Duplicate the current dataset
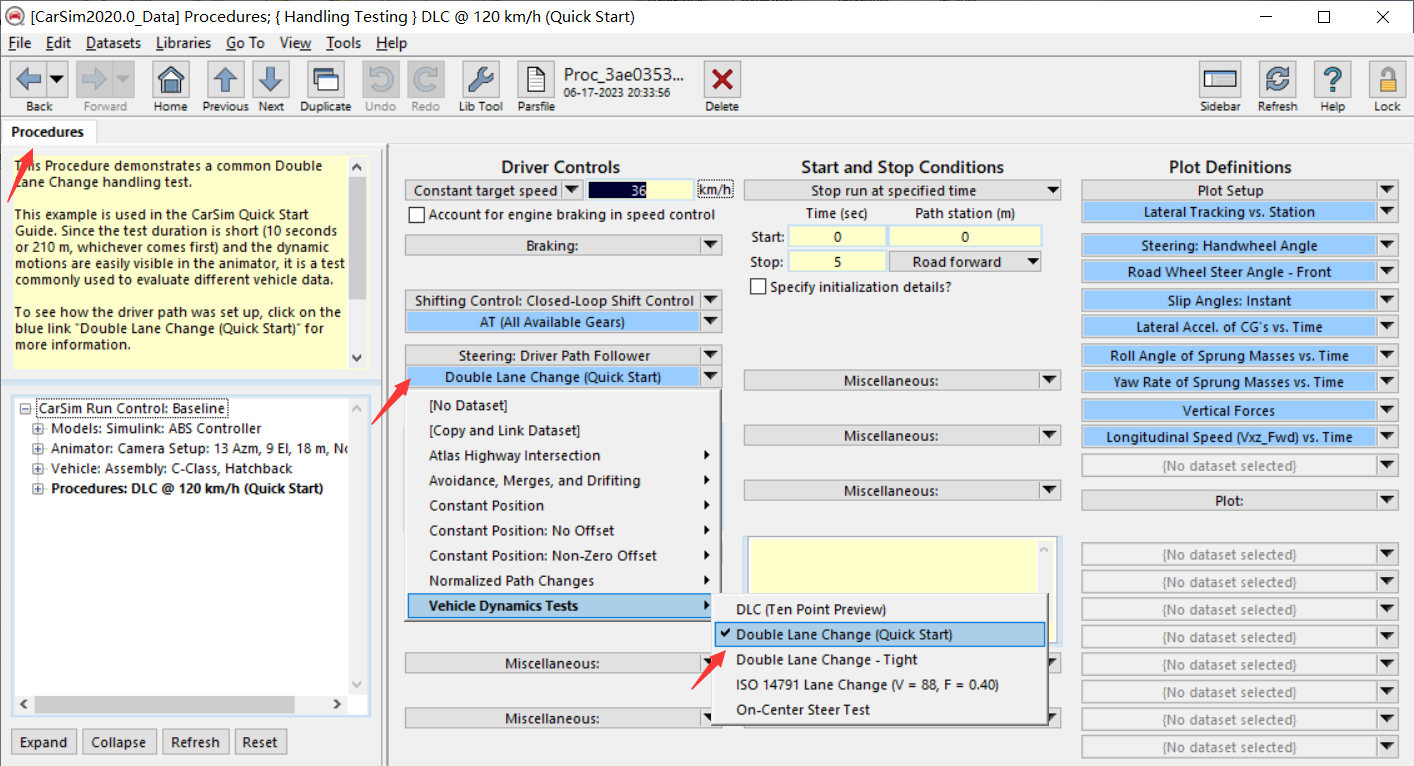 pyautogui.click(x=325, y=80)
